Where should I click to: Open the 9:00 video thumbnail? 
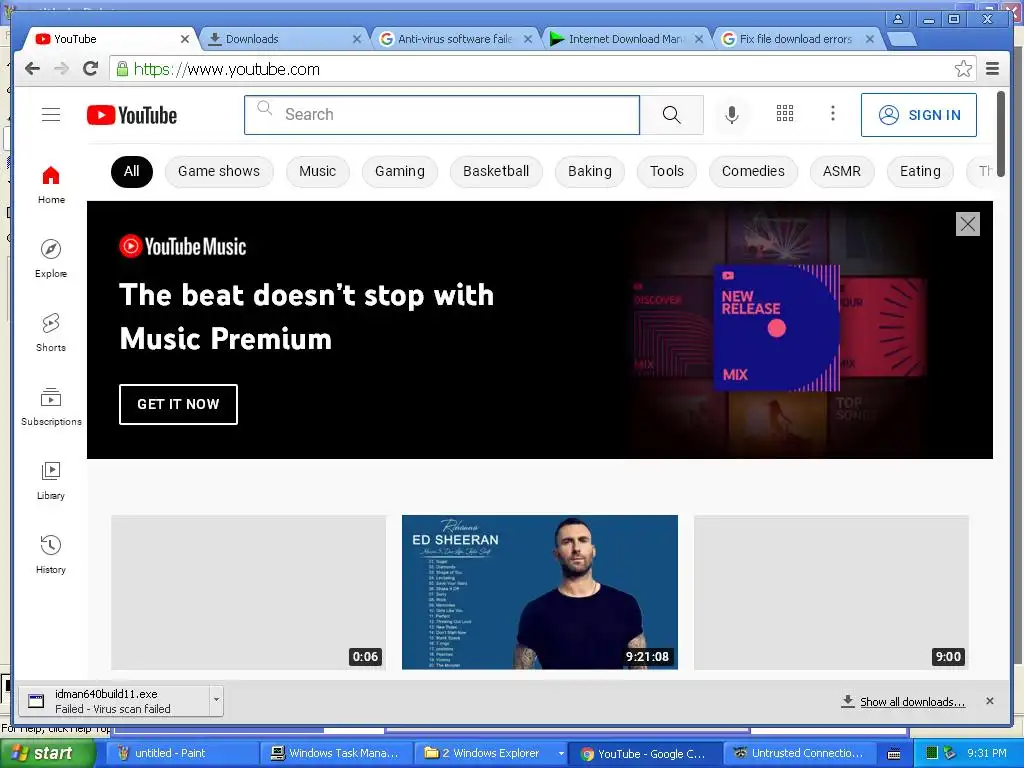[831, 592]
